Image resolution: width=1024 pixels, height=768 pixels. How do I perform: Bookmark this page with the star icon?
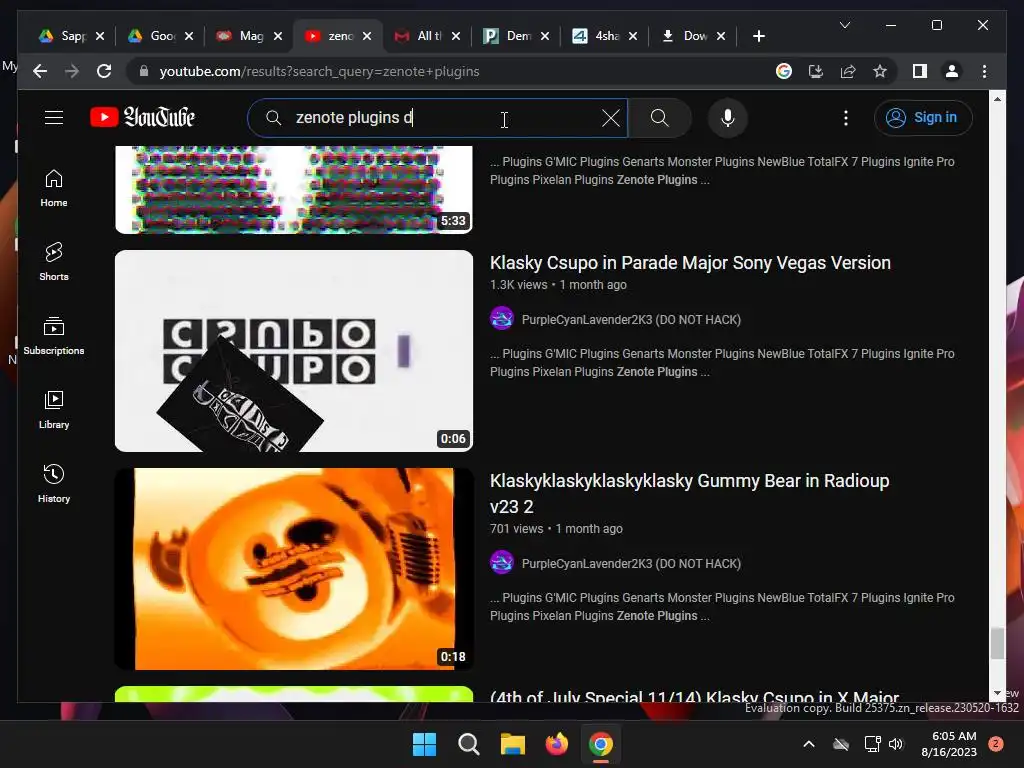tap(880, 71)
